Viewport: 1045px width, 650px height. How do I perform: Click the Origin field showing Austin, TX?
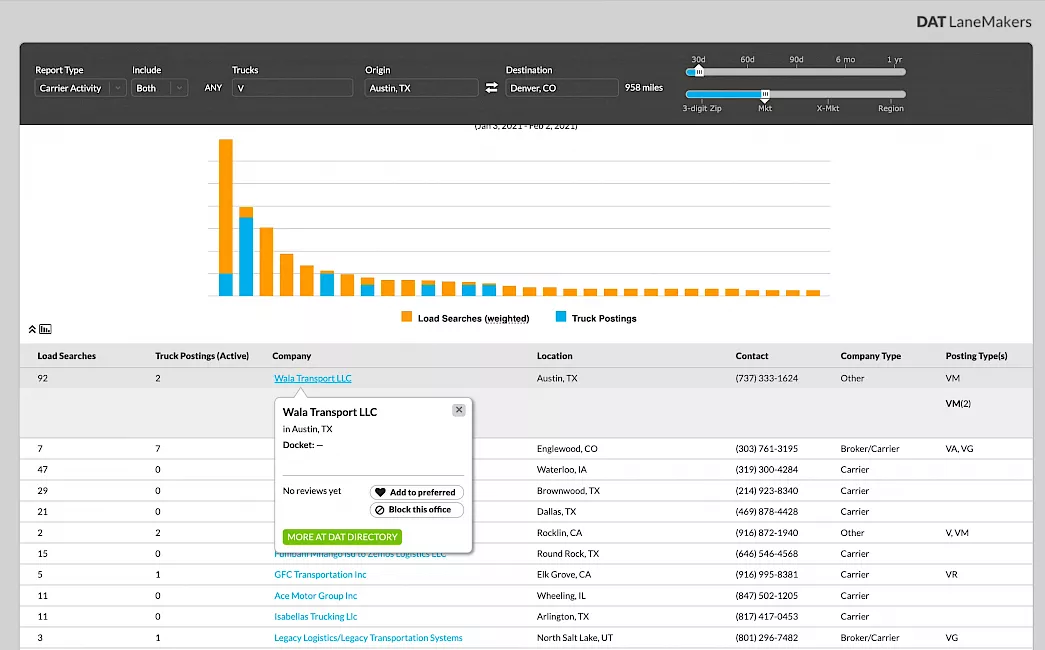[421, 88]
